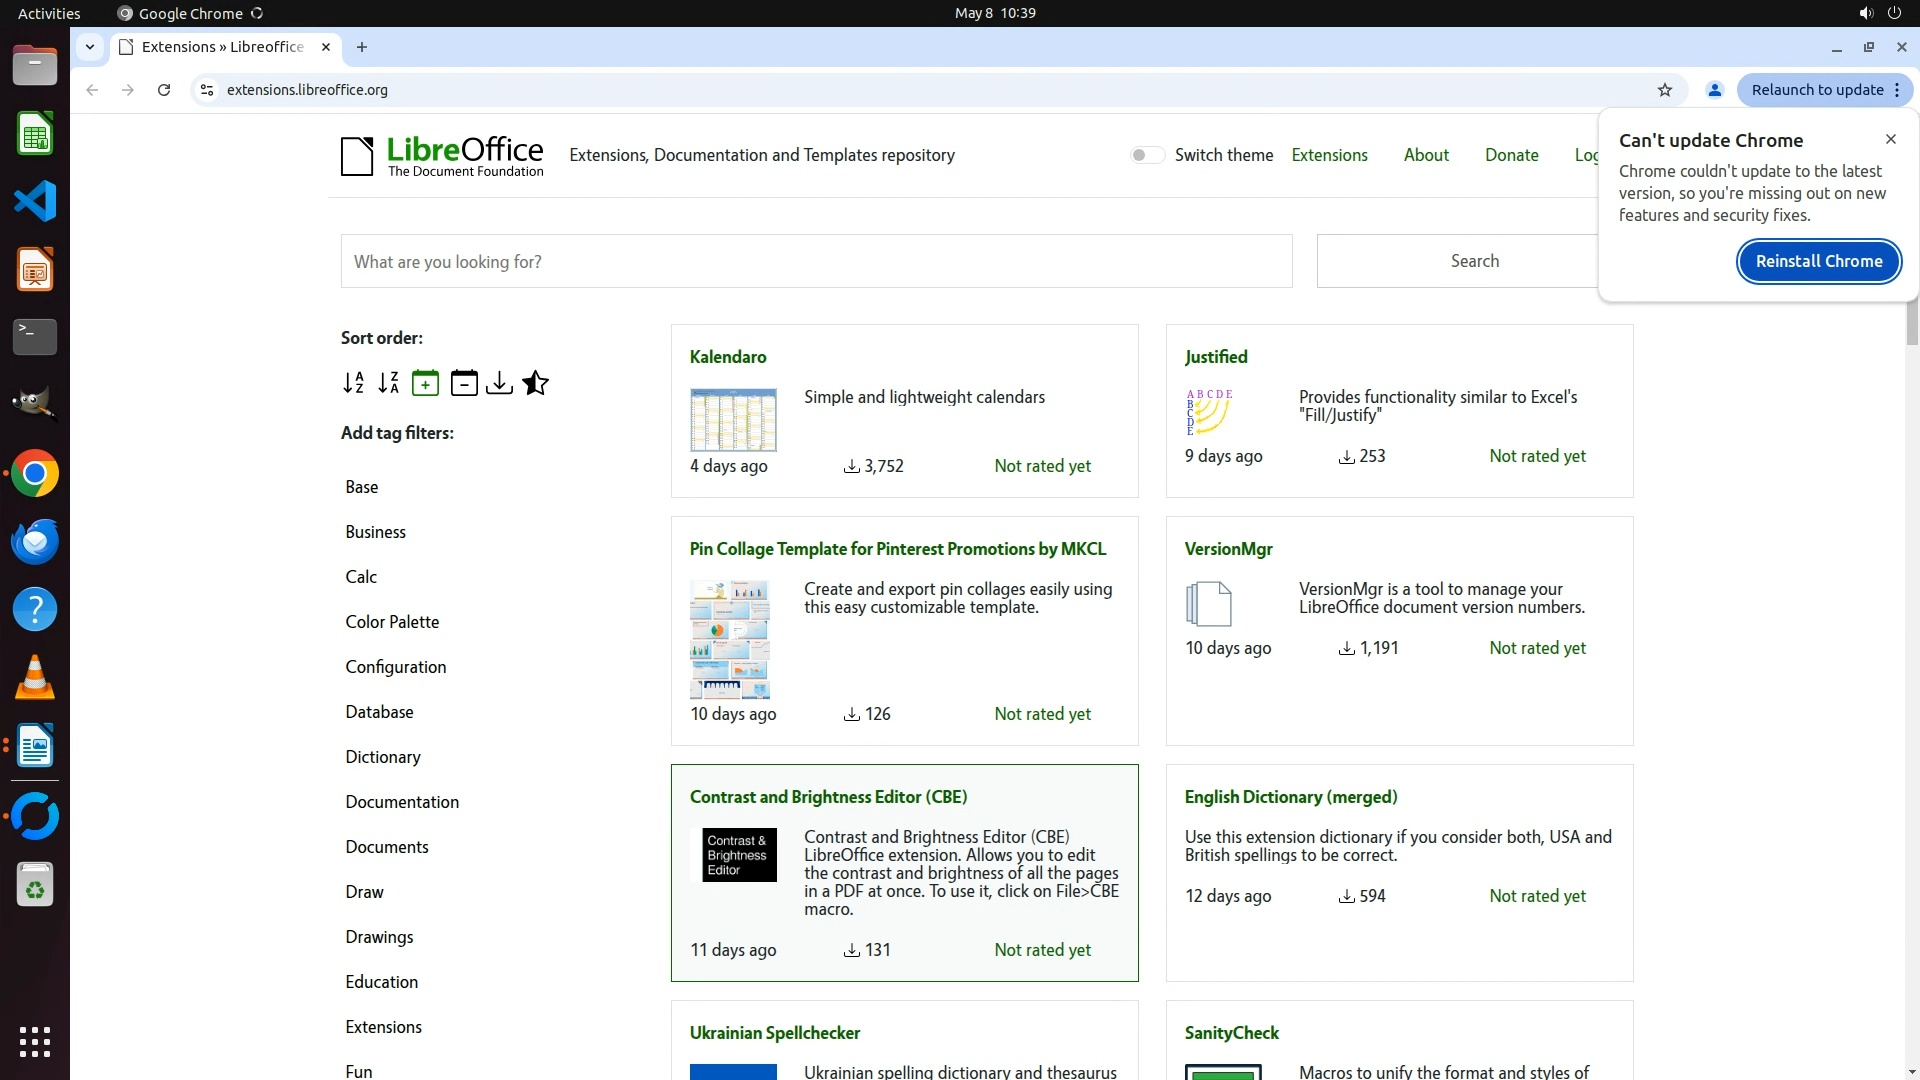
Task: Filter by the Calc tag
Action: tap(361, 577)
